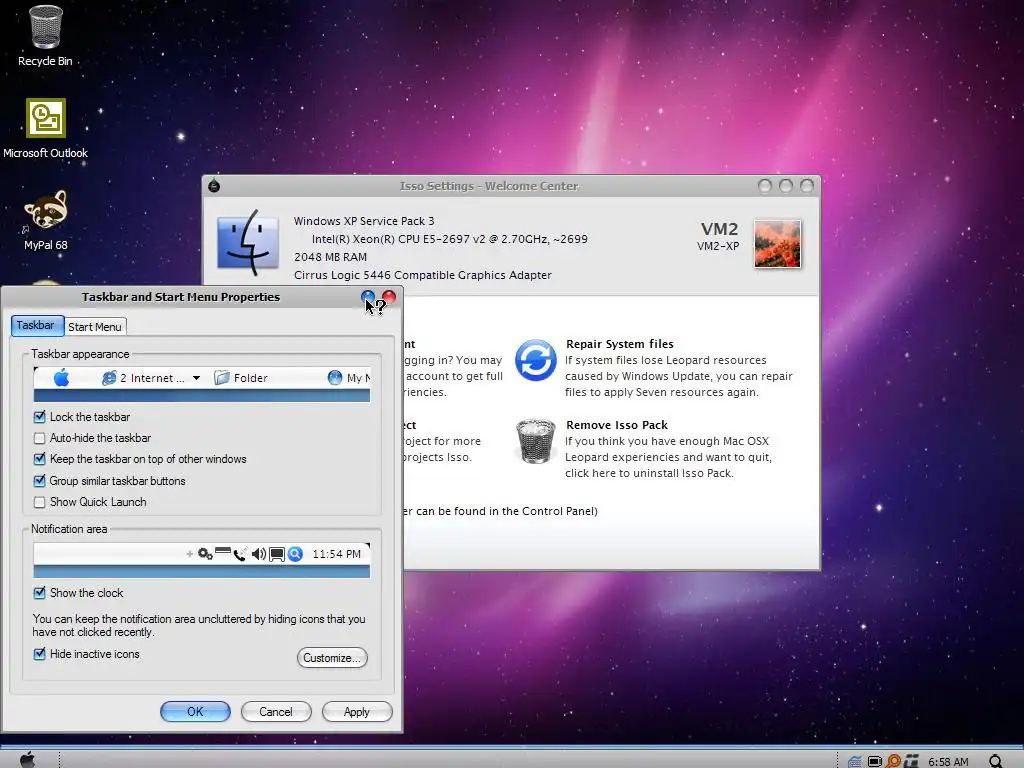The height and width of the screenshot is (768, 1024).
Task: Select the Taskbar tab
Action: [37, 325]
